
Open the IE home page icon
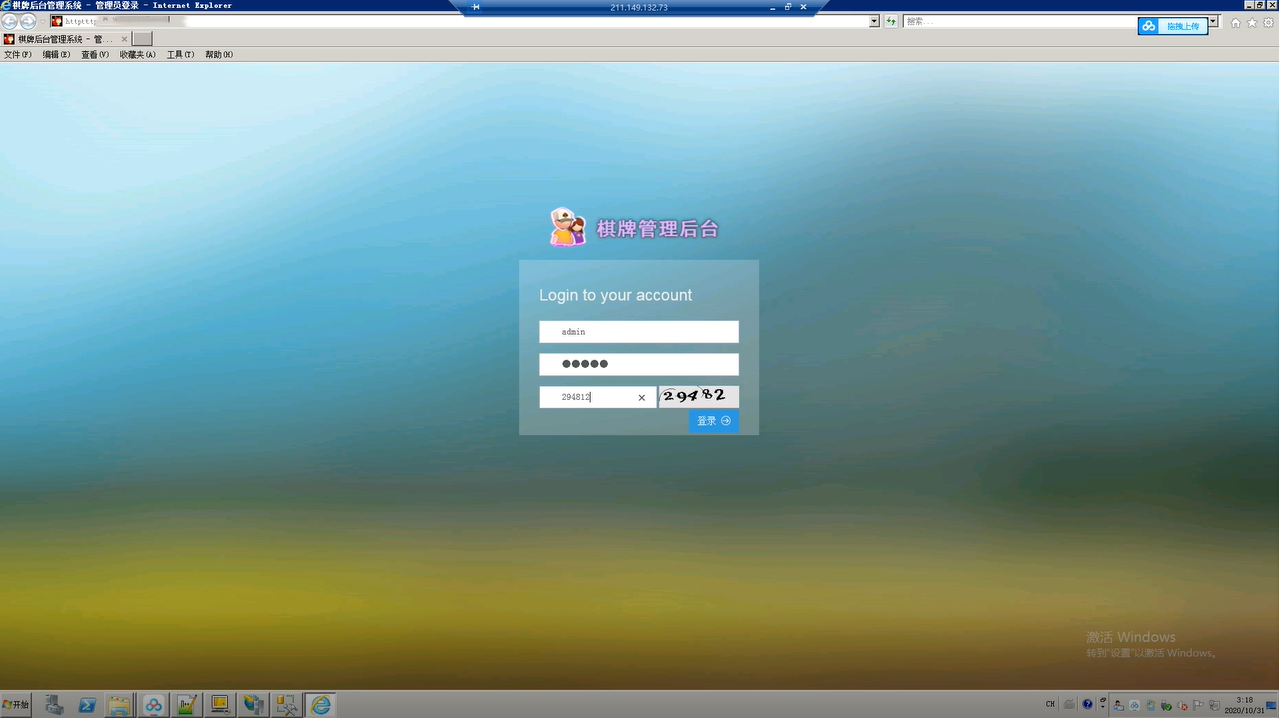[x=1236, y=23]
